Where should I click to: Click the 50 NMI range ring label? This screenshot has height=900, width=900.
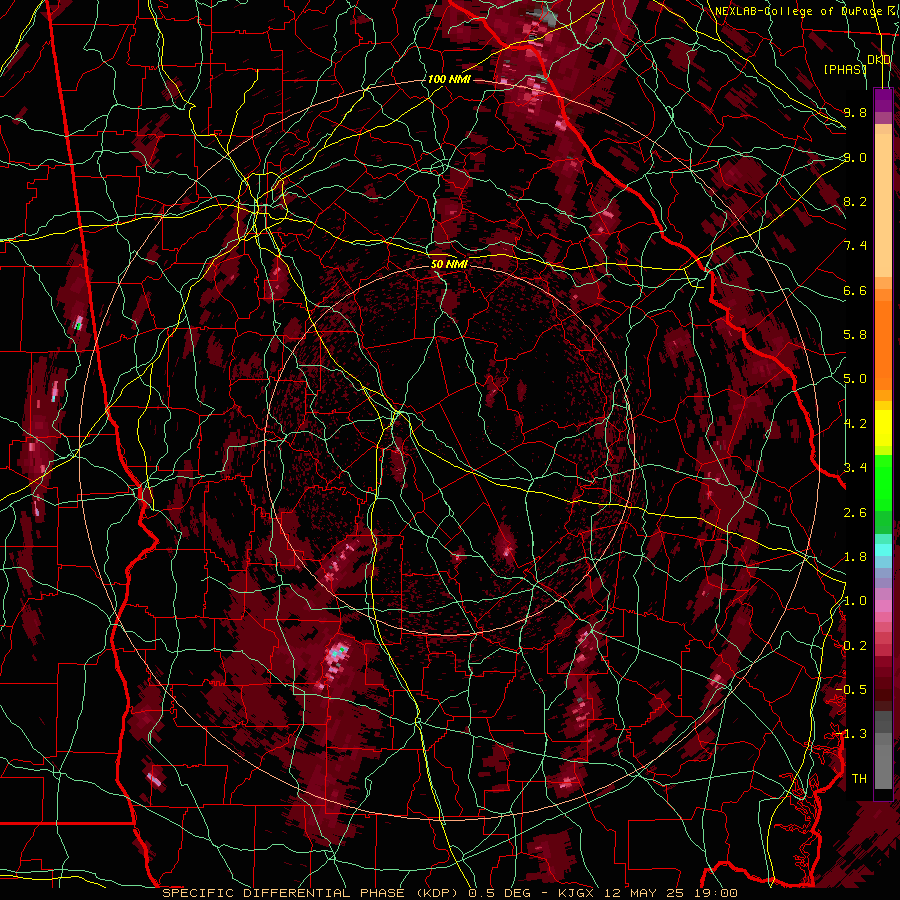pyautogui.click(x=449, y=264)
